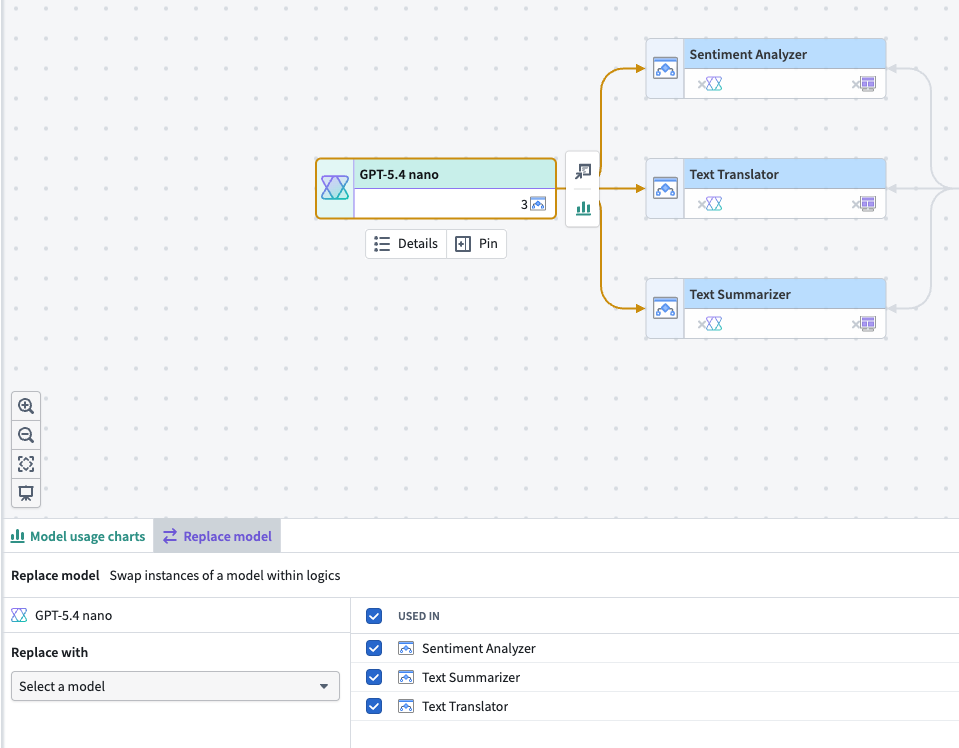The width and height of the screenshot is (959, 748).
Task: Click the Text Summarizer logic node icon
Action: 665,308
